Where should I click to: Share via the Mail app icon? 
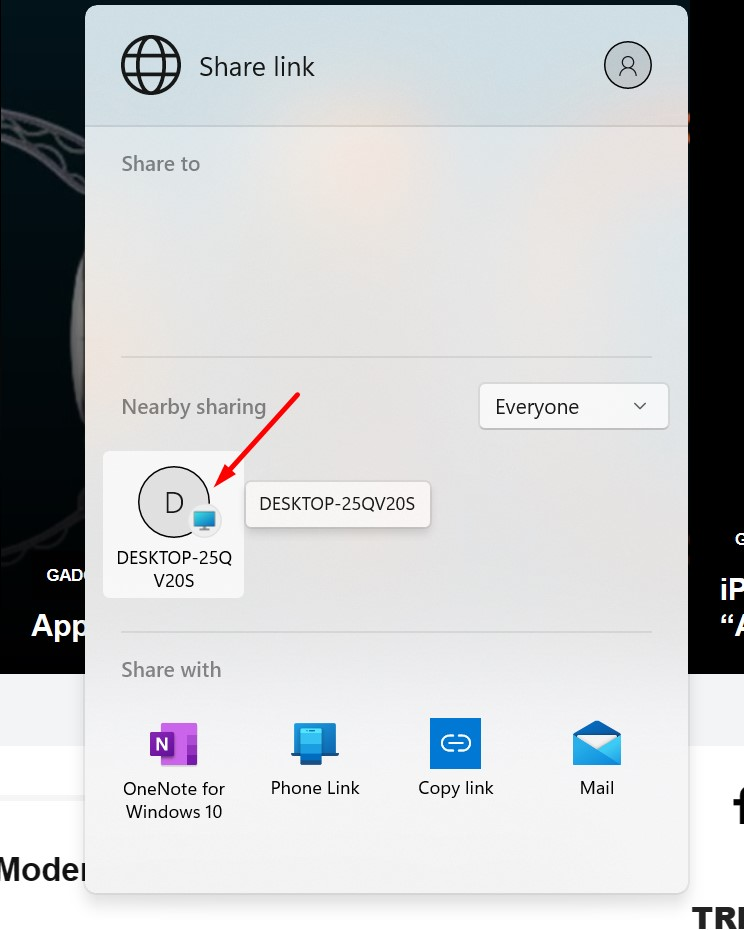pos(597,745)
